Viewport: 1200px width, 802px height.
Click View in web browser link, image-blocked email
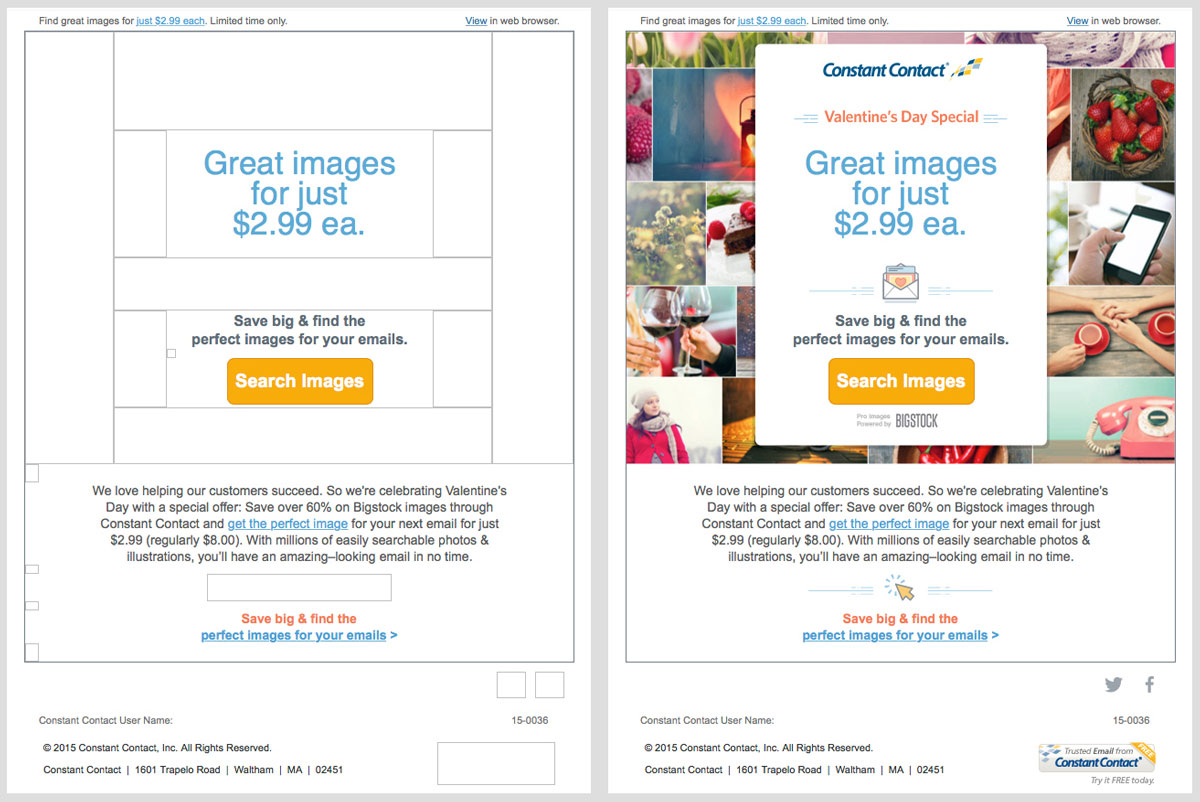pos(476,21)
